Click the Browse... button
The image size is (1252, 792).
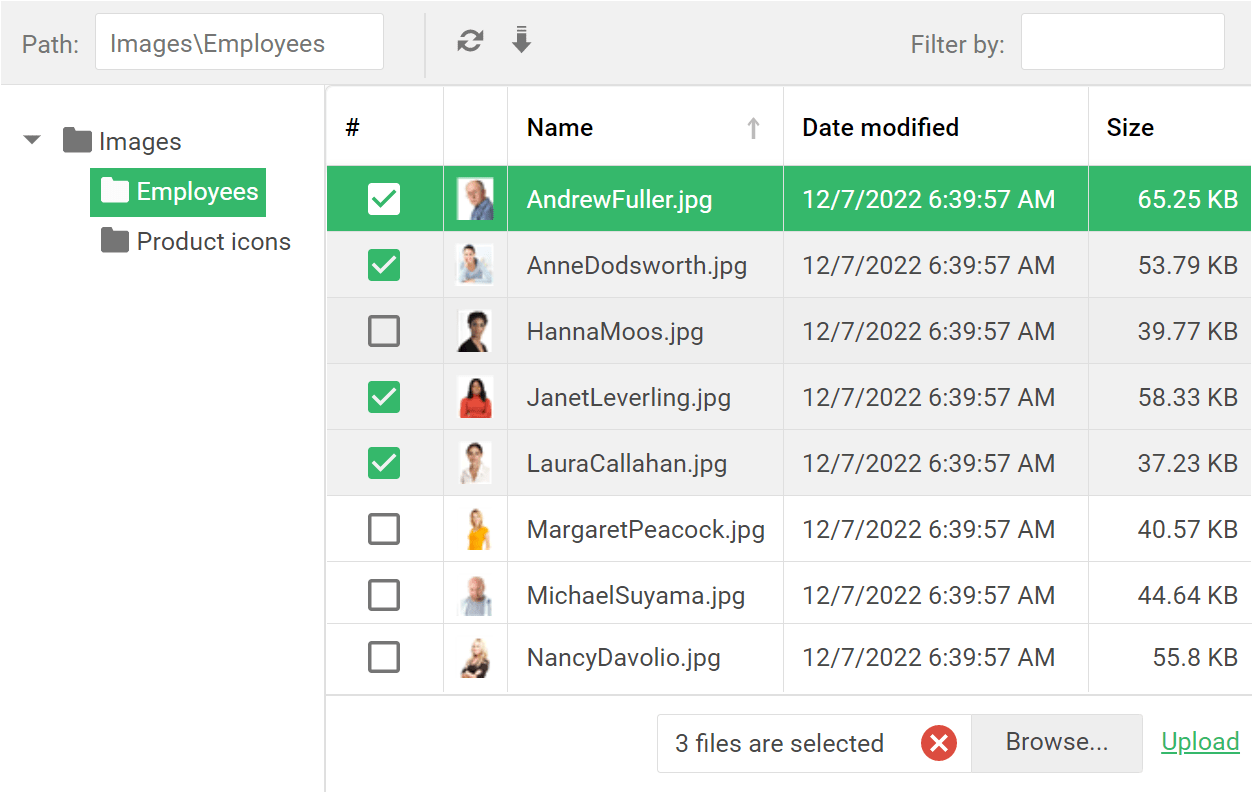point(1056,742)
